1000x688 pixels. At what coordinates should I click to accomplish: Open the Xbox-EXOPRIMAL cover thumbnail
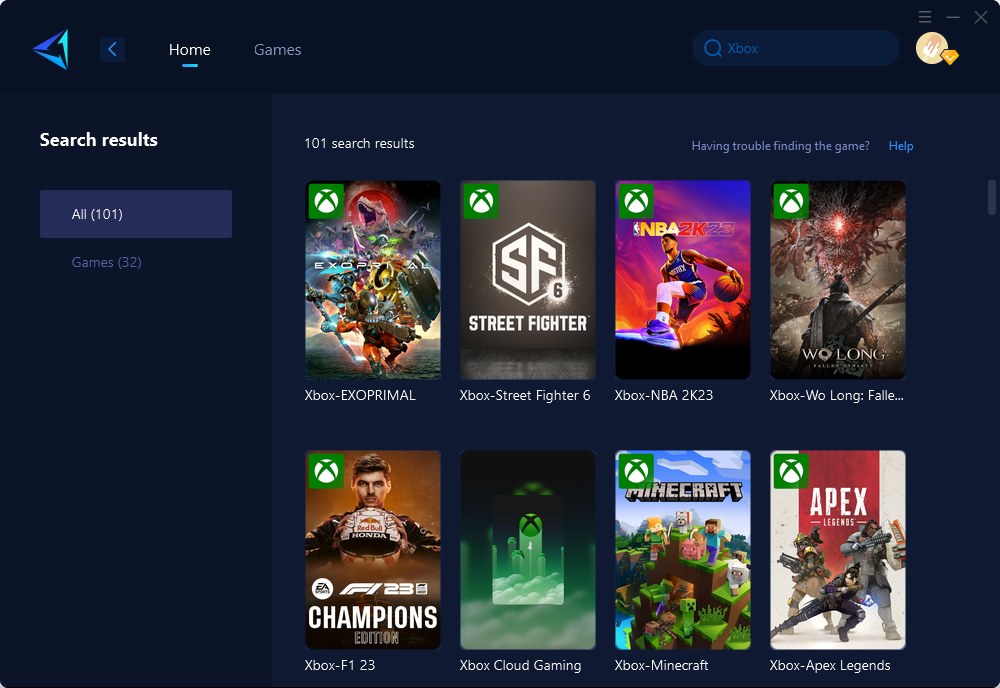coord(373,280)
